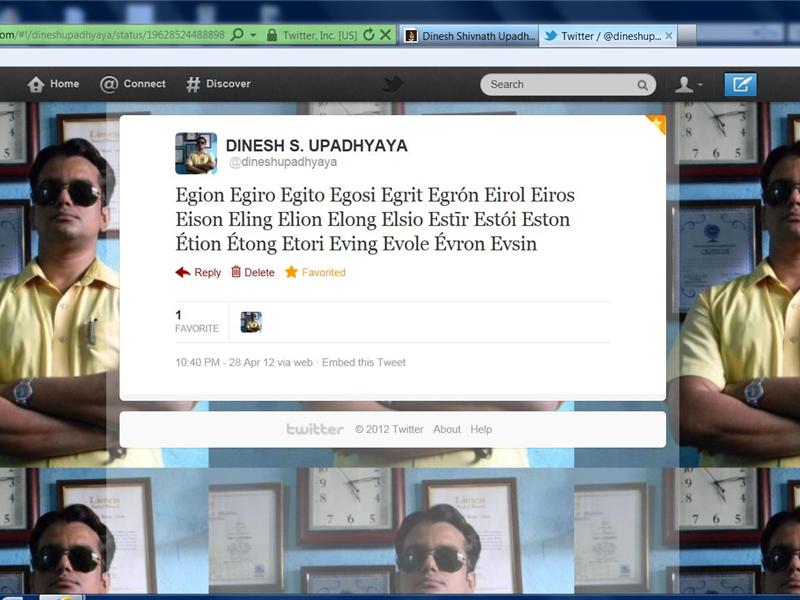This screenshot has height=600, width=800.
Task: Go to Twitter Home
Action: point(53,84)
